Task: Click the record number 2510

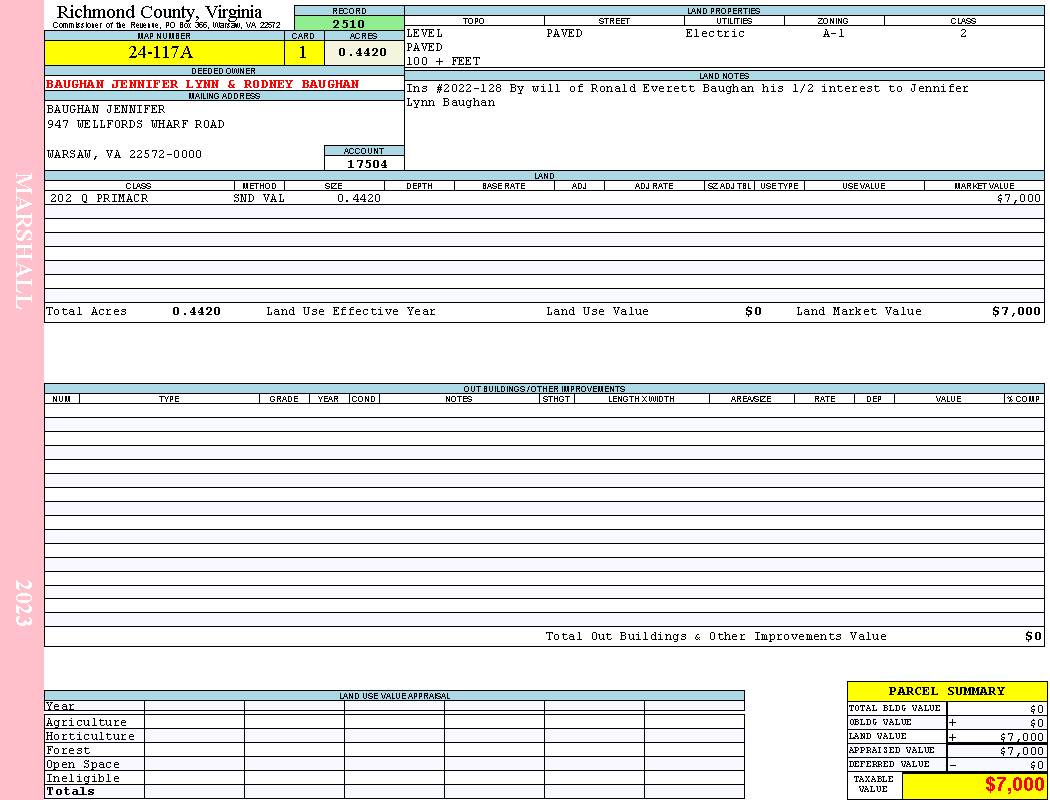Action: (349, 24)
